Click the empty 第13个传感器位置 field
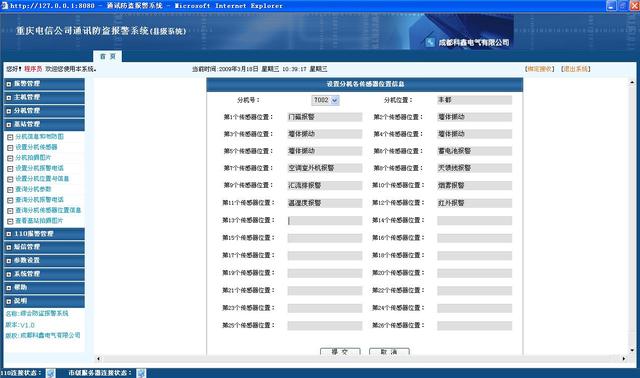This screenshot has width=640, height=378. 324,220
